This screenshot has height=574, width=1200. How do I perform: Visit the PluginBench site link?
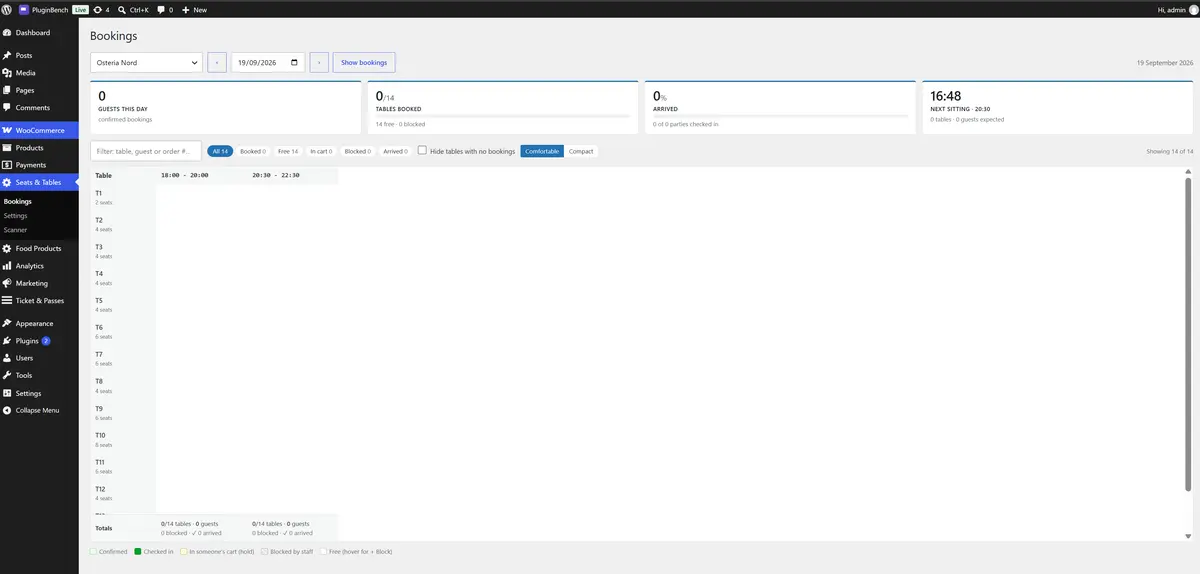43,9
